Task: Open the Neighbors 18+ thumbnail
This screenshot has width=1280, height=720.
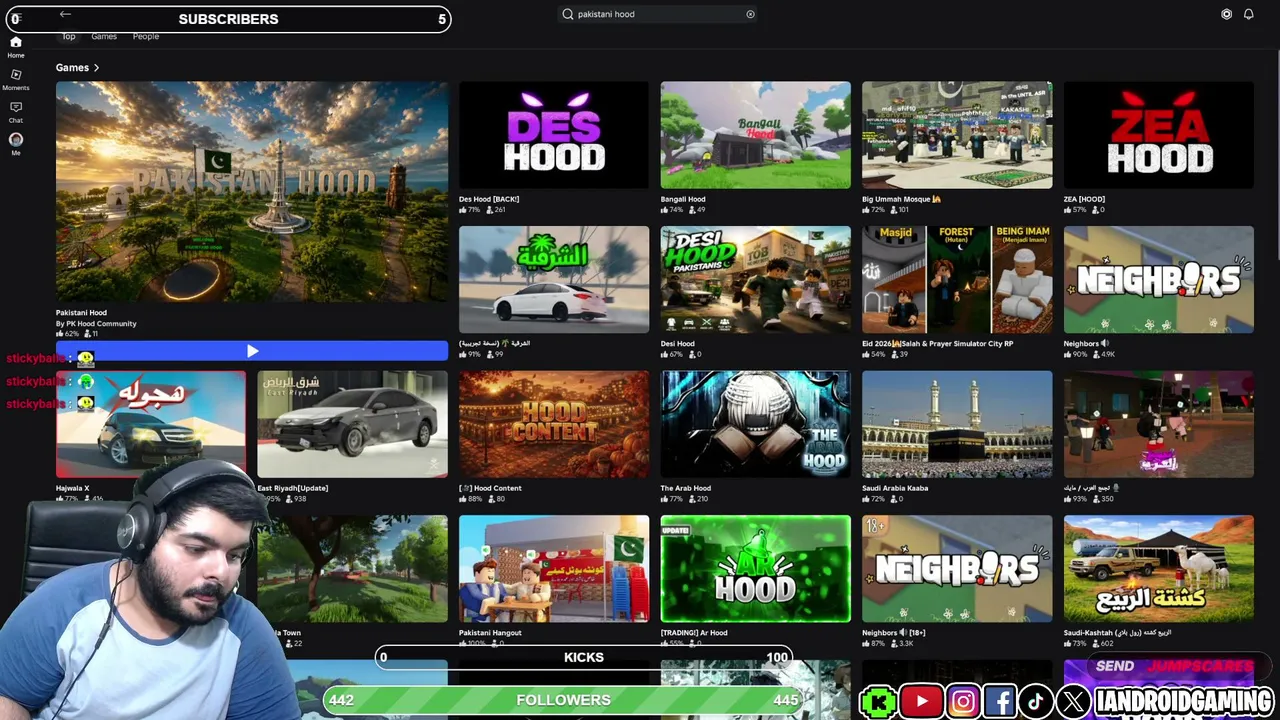Action: pos(957,569)
